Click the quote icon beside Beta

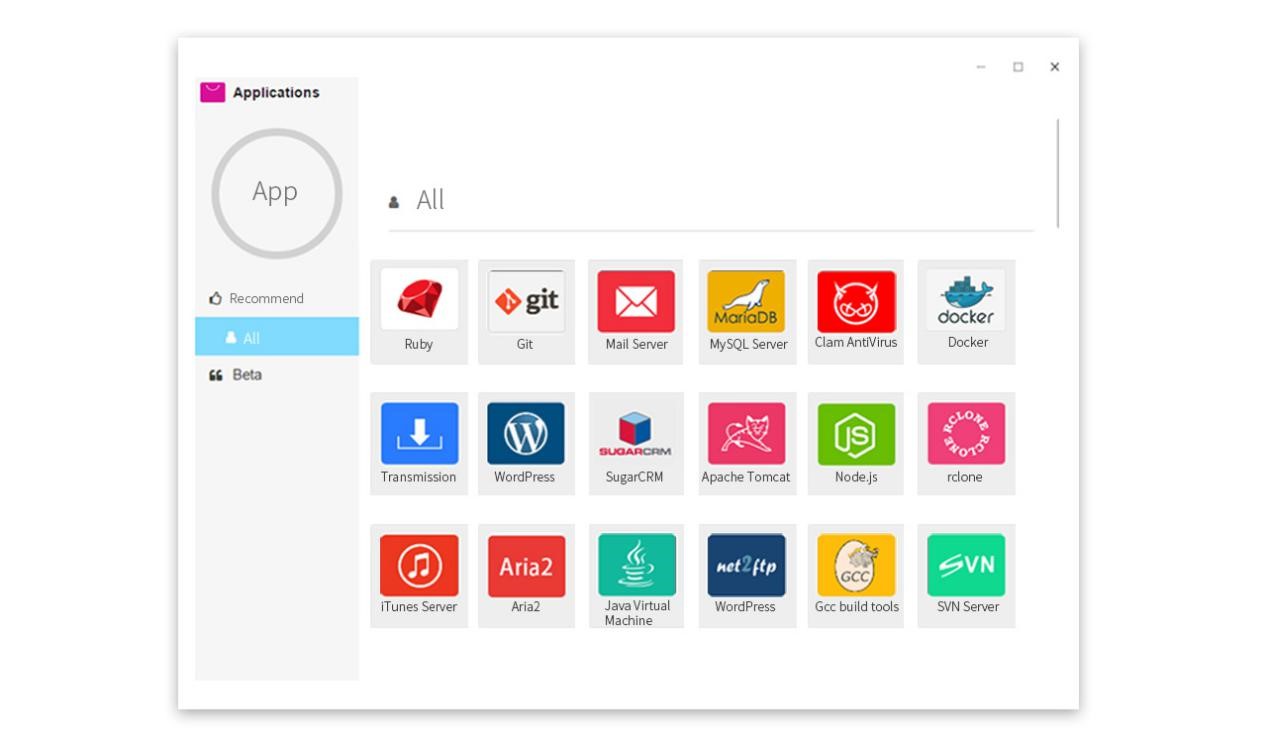pyautogui.click(x=215, y=375)
